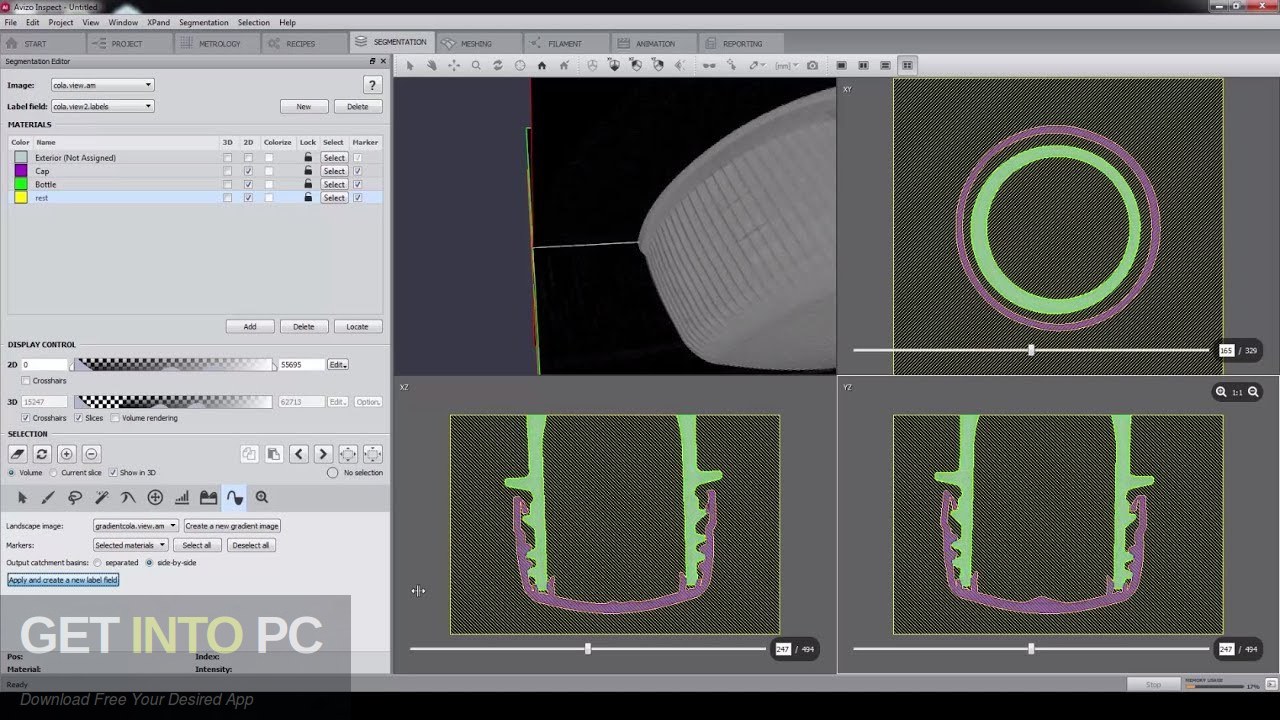Click the home view icon

[542, 65]
